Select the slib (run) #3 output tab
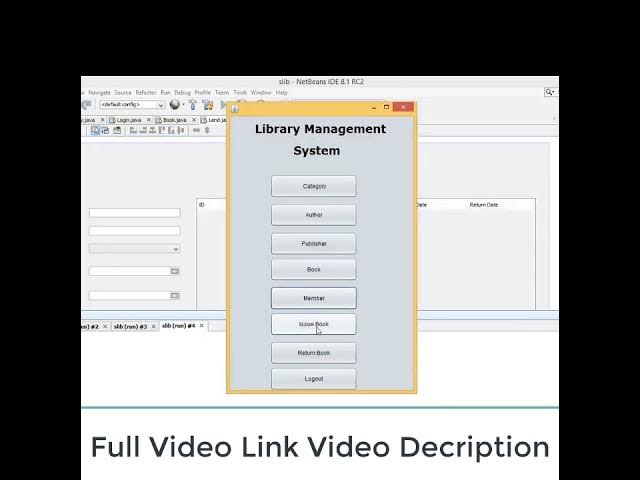The height and width of the screenshot is (480, 640). coord(130,327)
